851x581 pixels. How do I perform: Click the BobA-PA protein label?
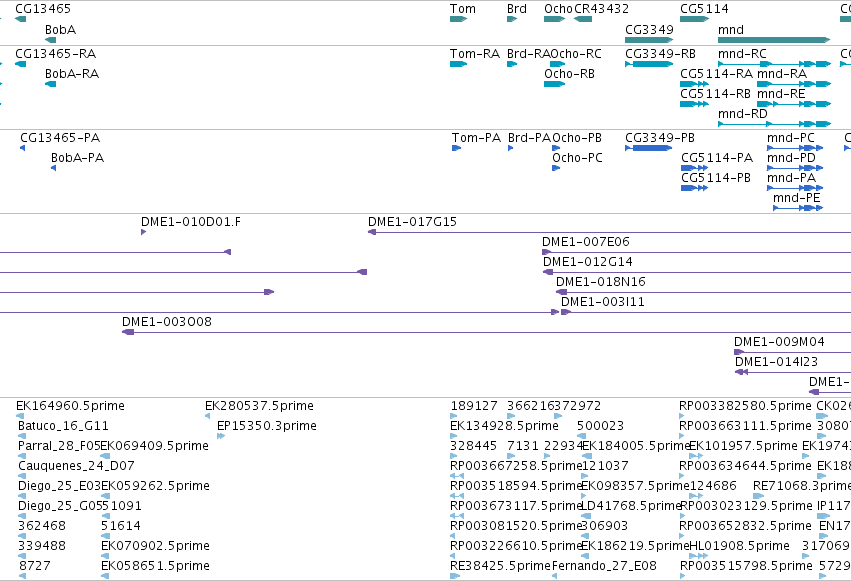78,158
